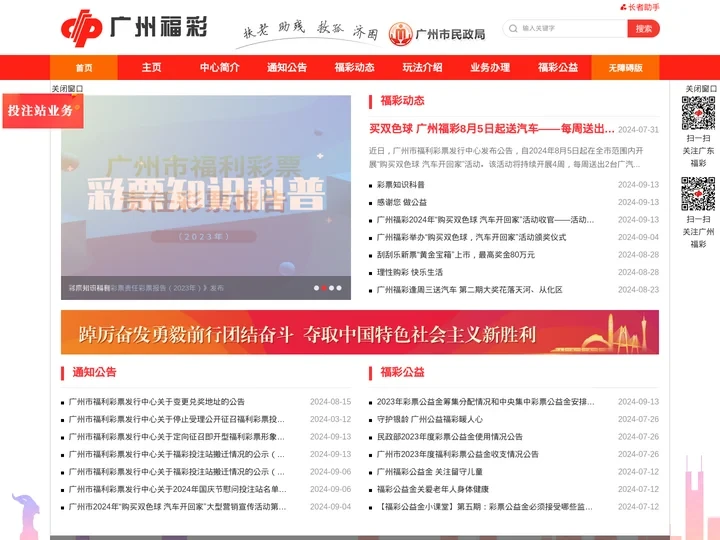This screenshot has height=540, width=720.
Task: Open 民政部2023年度彩票公益金使用情况公告
Action: (x=450, y=437)
